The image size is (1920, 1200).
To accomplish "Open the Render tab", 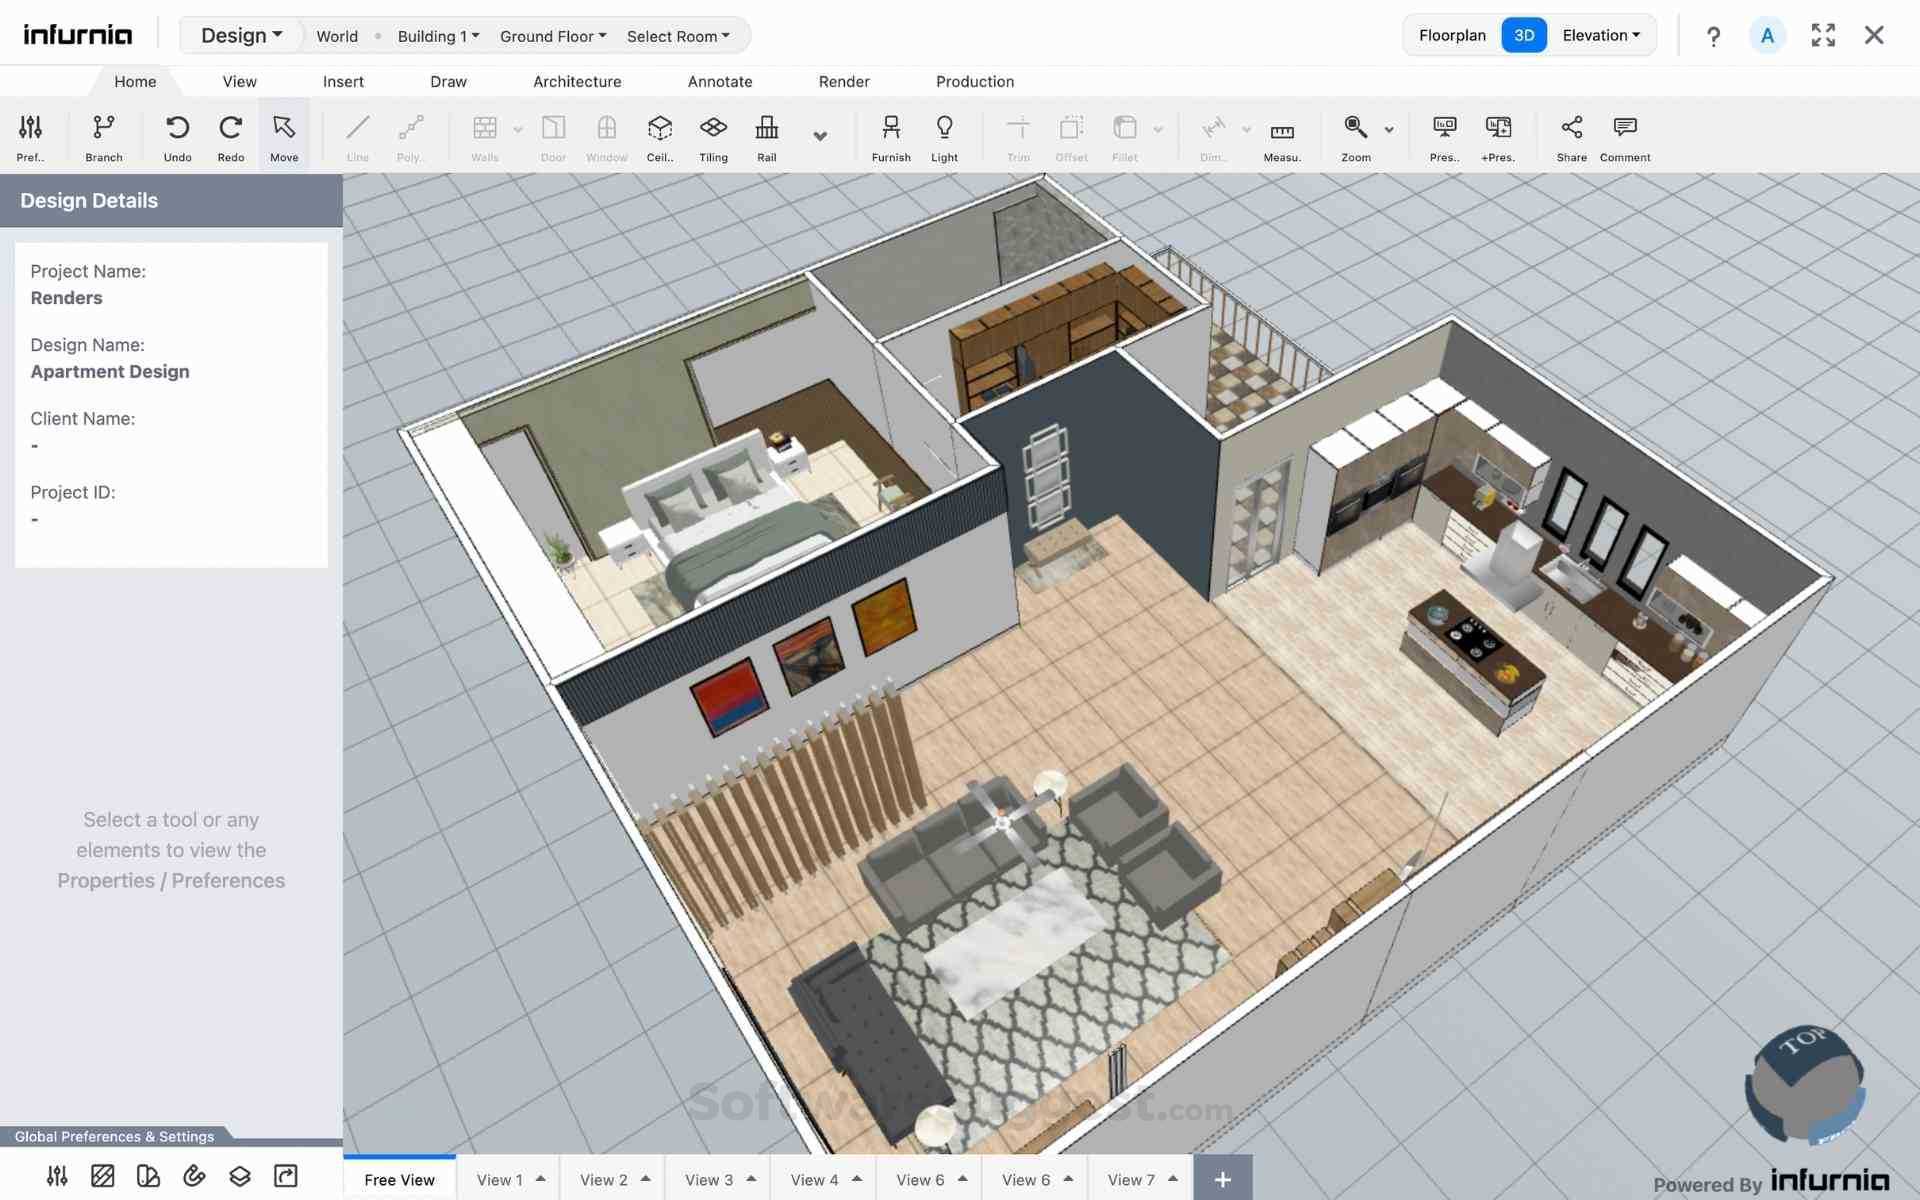I will click(843, 80).
